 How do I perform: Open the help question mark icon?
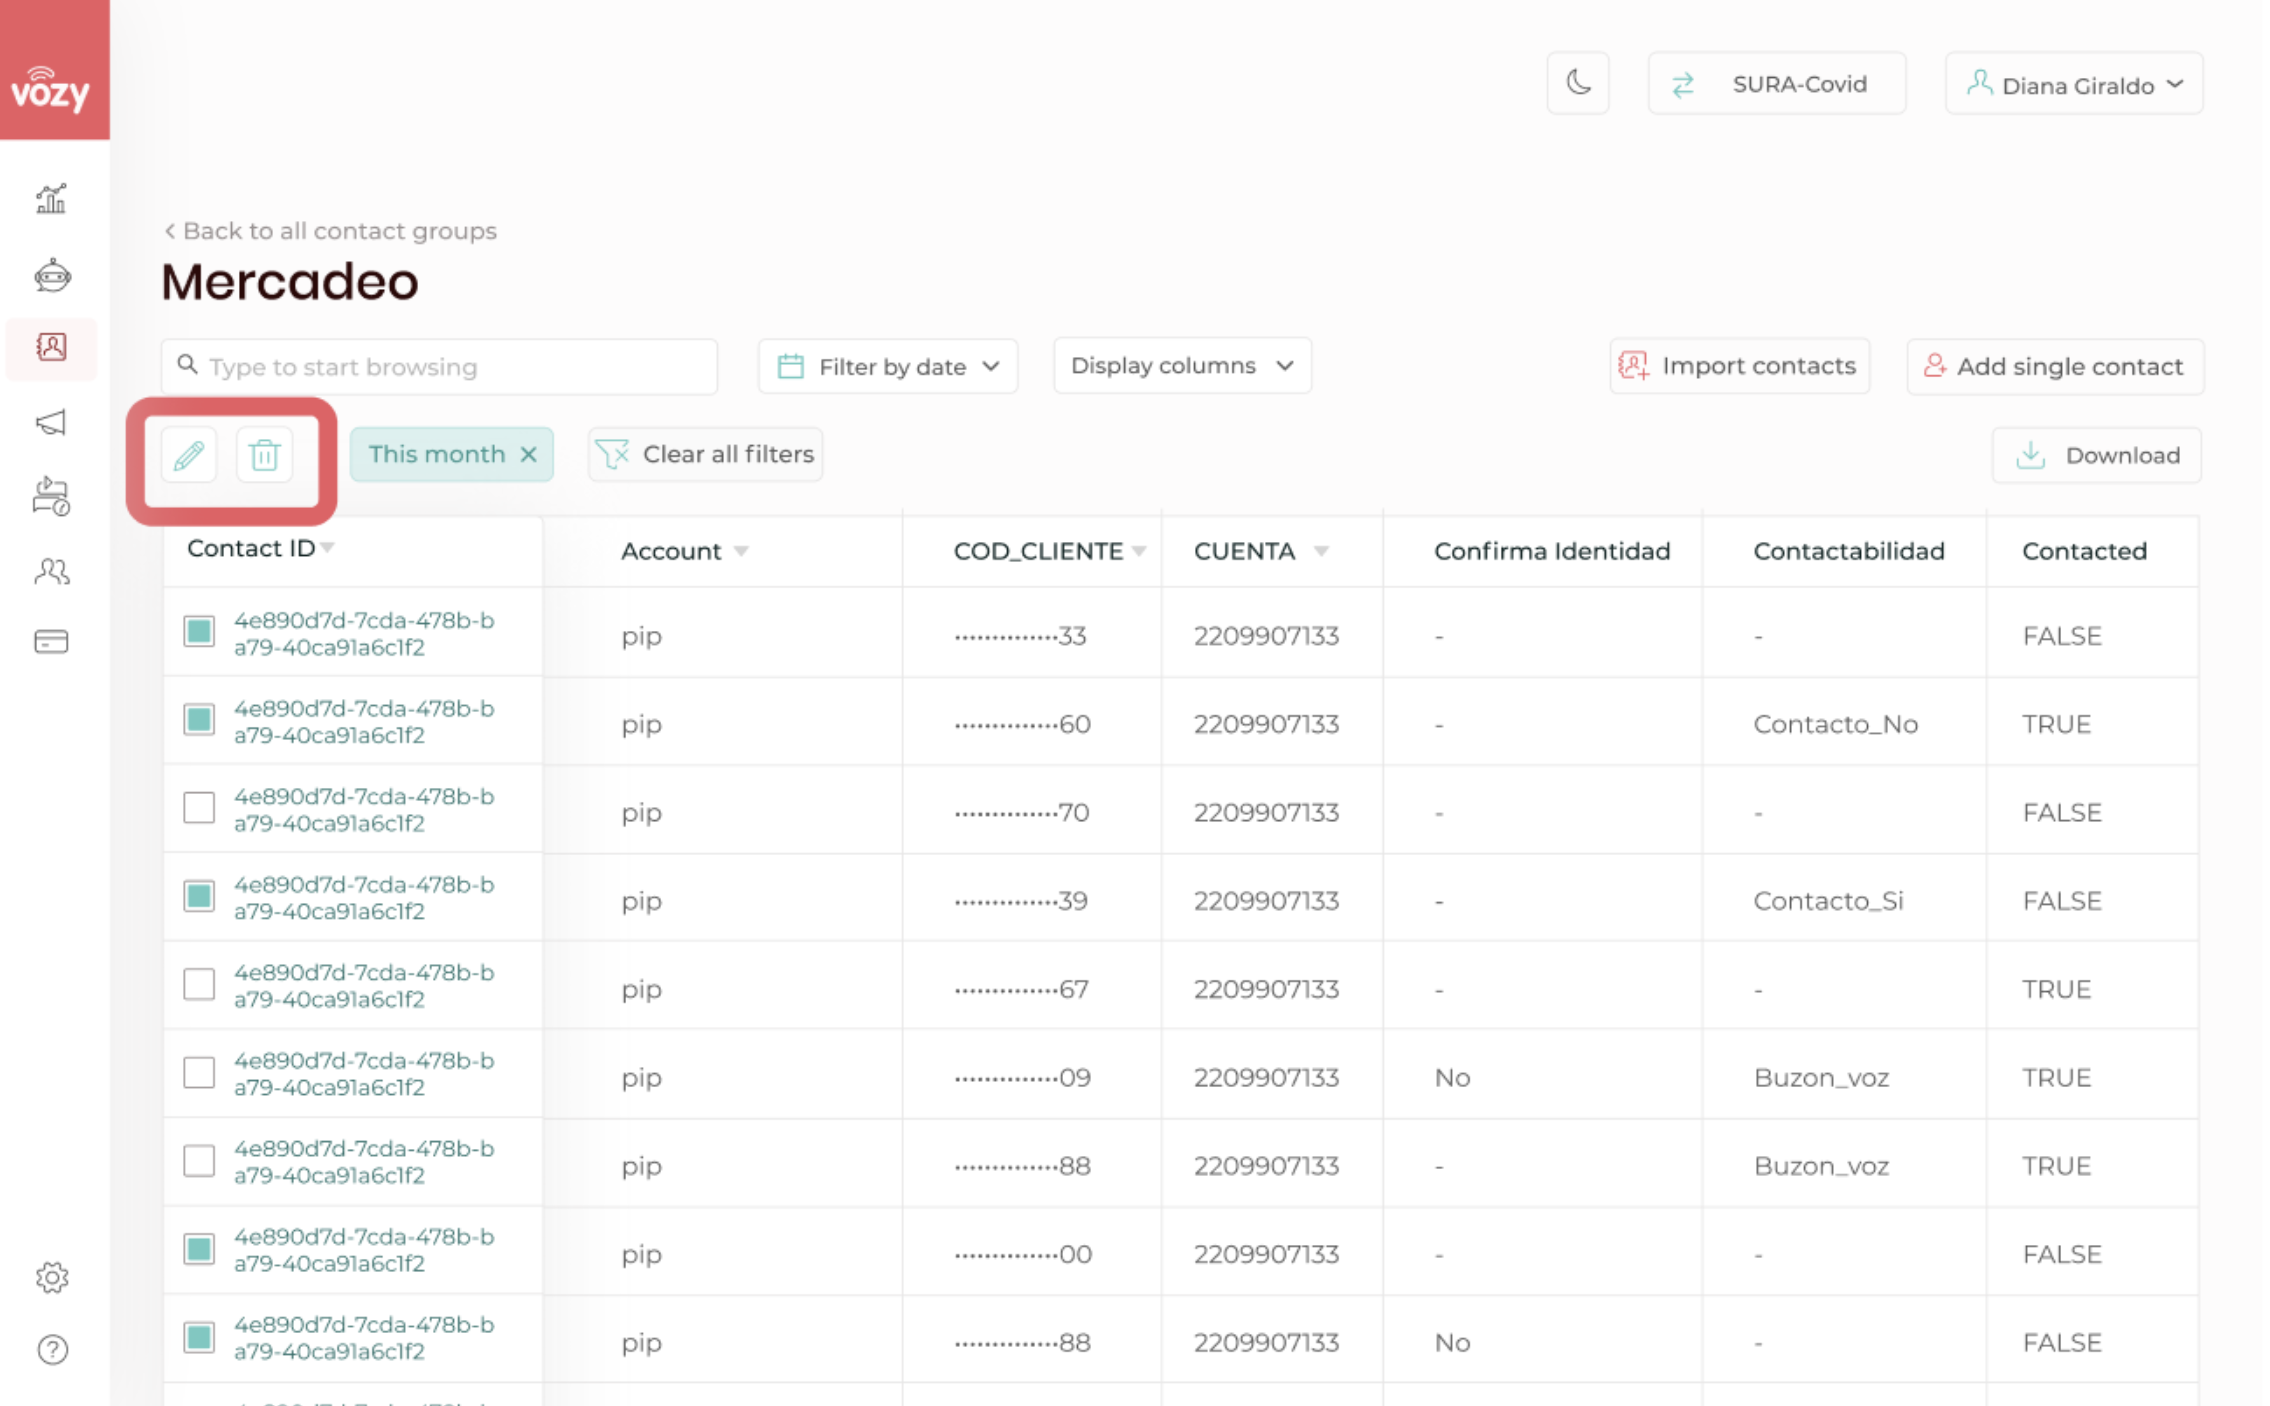(52, 1350)
